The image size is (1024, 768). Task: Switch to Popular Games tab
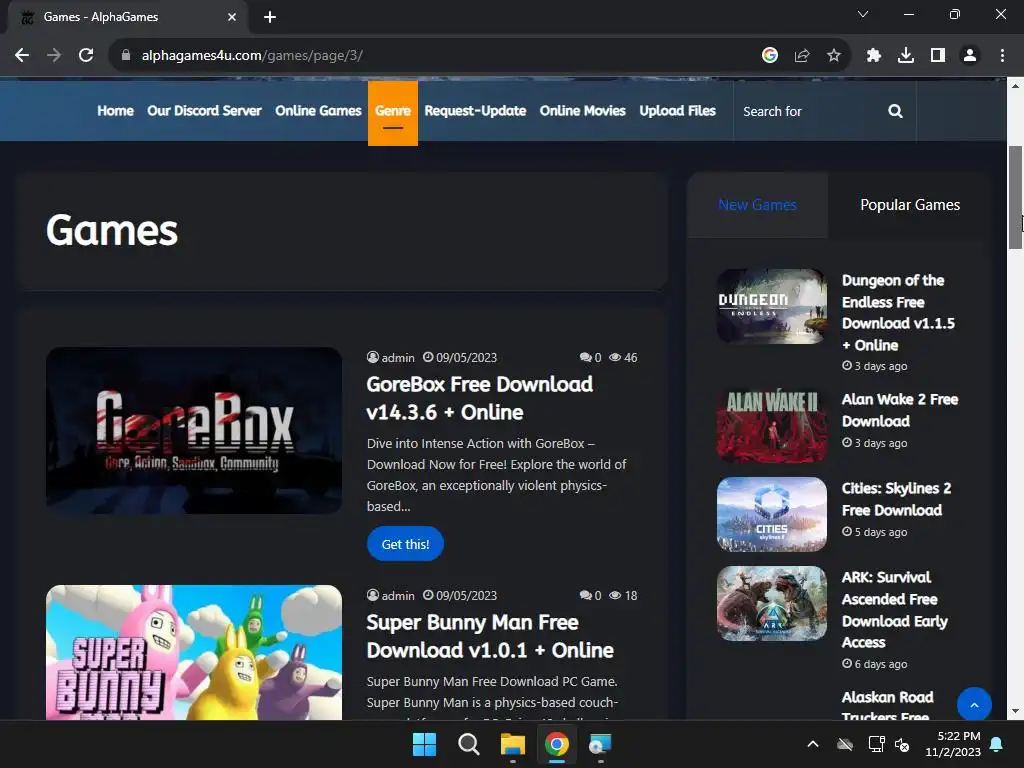[910, 205]
